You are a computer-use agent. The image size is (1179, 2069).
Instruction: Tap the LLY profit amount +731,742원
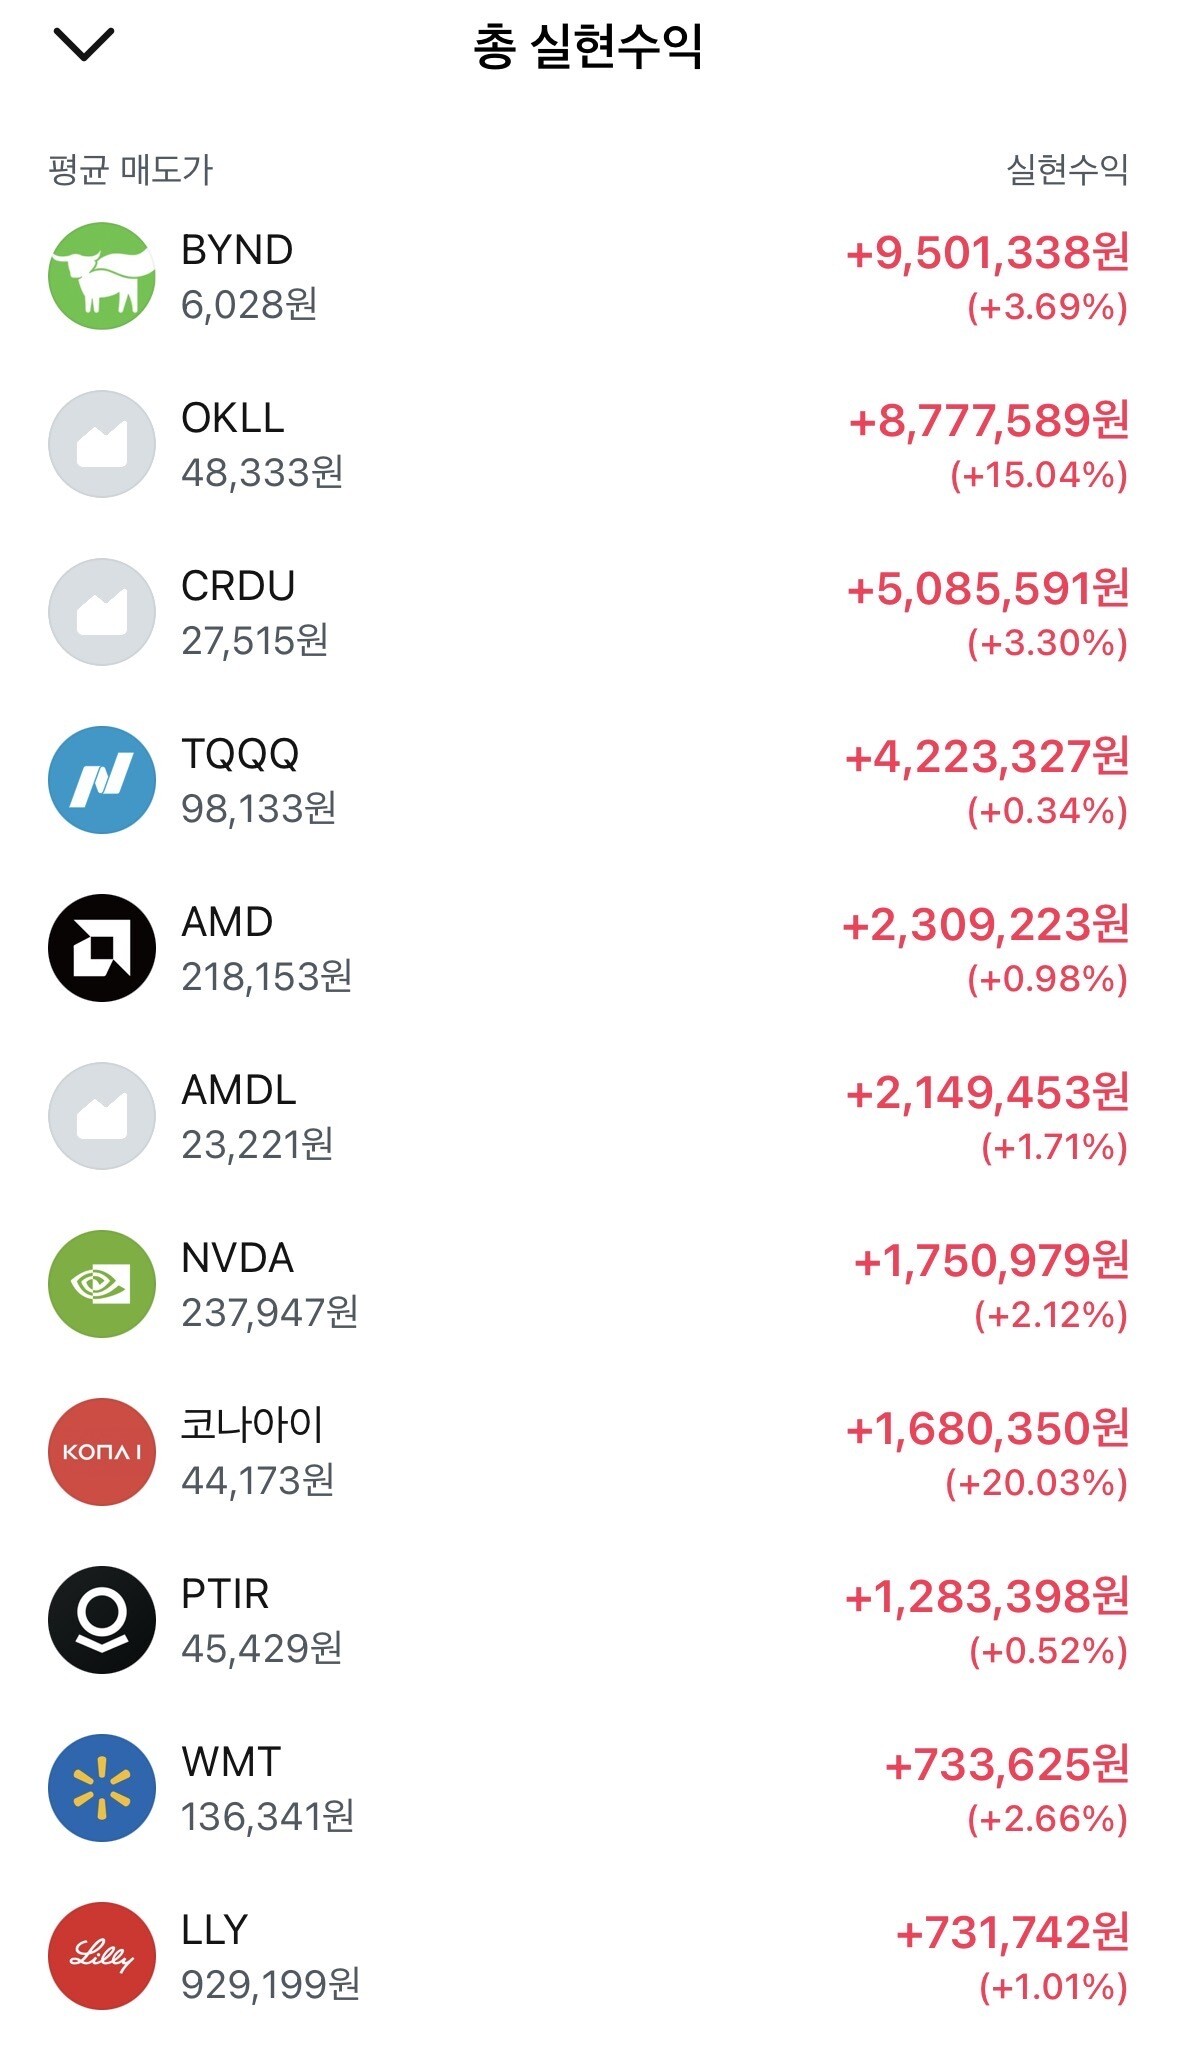(1013, 1933)
